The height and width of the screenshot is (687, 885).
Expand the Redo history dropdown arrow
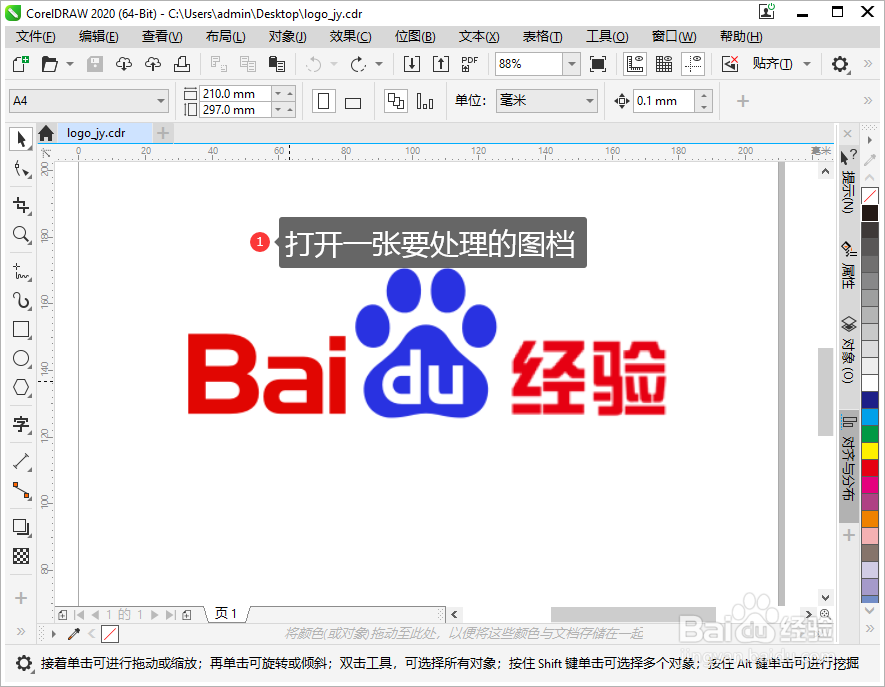pyautogui.click(x=379, y=64)
